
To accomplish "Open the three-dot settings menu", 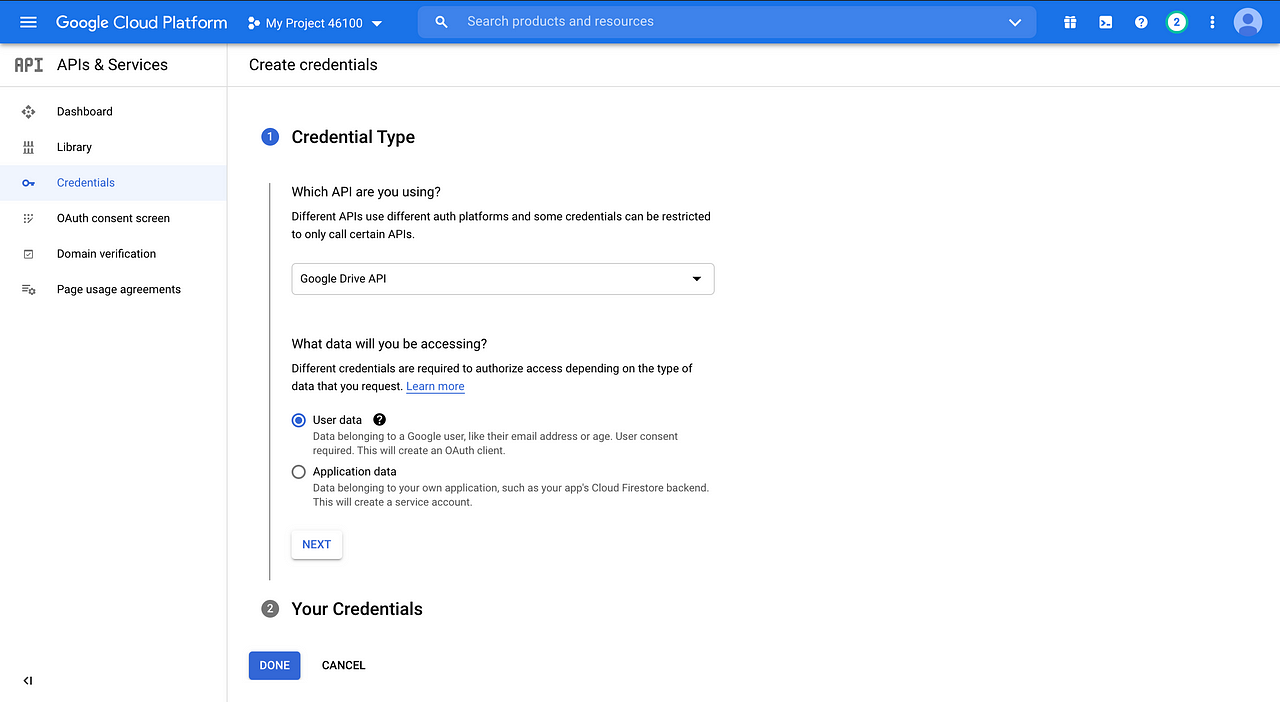I will pos(1213,22).
